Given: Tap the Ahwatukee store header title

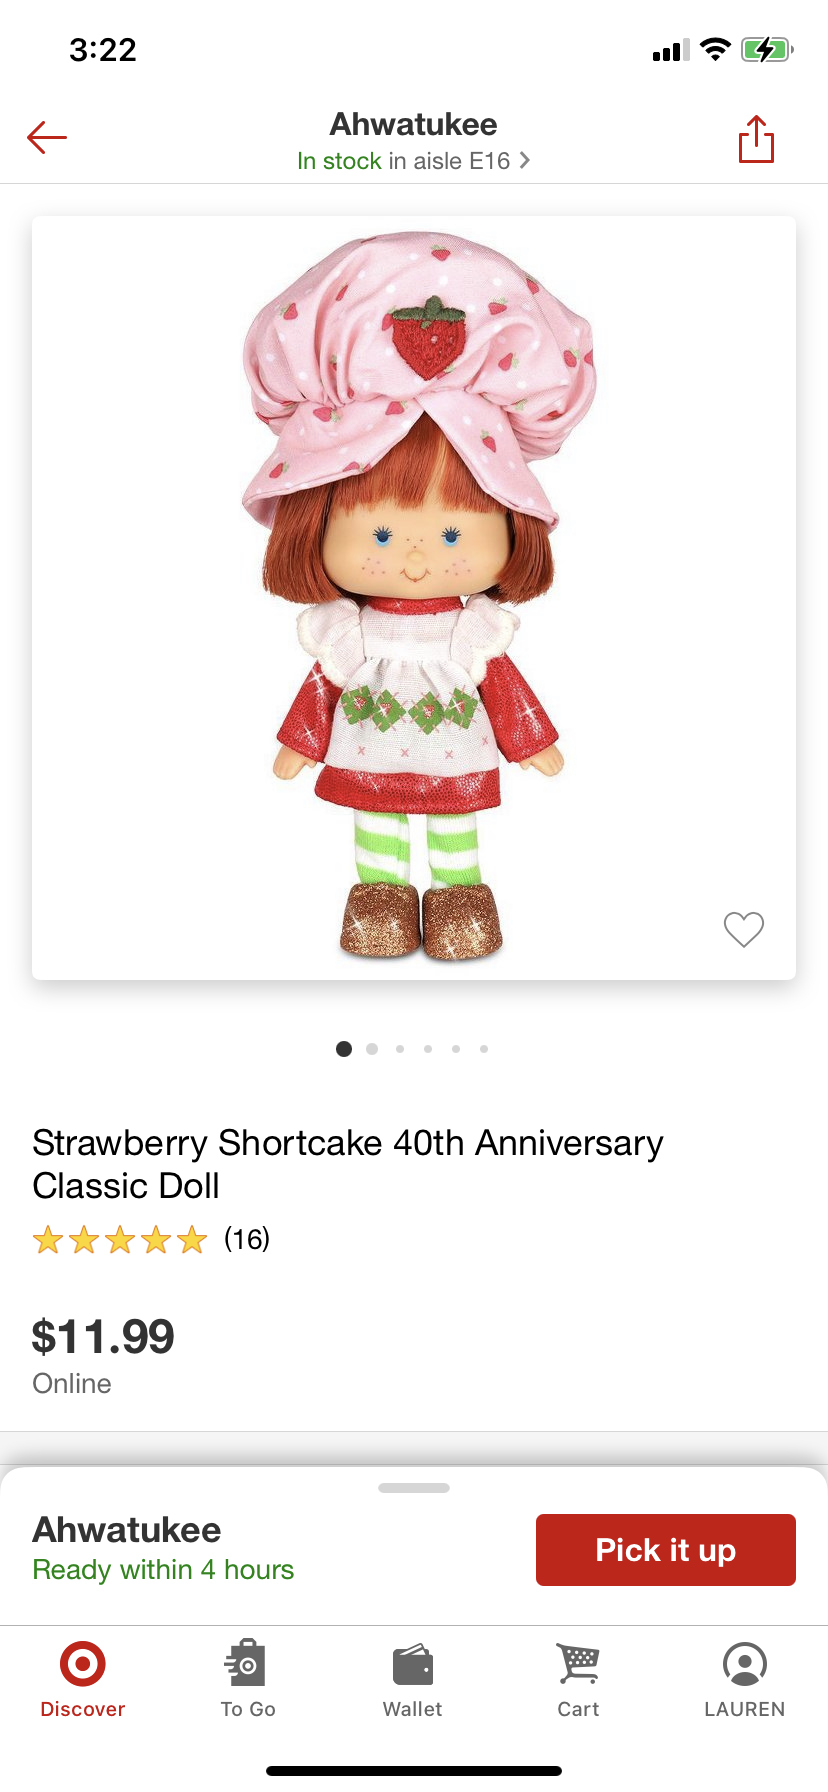Looking at the screenshot, I should click(x=413, y=124).
